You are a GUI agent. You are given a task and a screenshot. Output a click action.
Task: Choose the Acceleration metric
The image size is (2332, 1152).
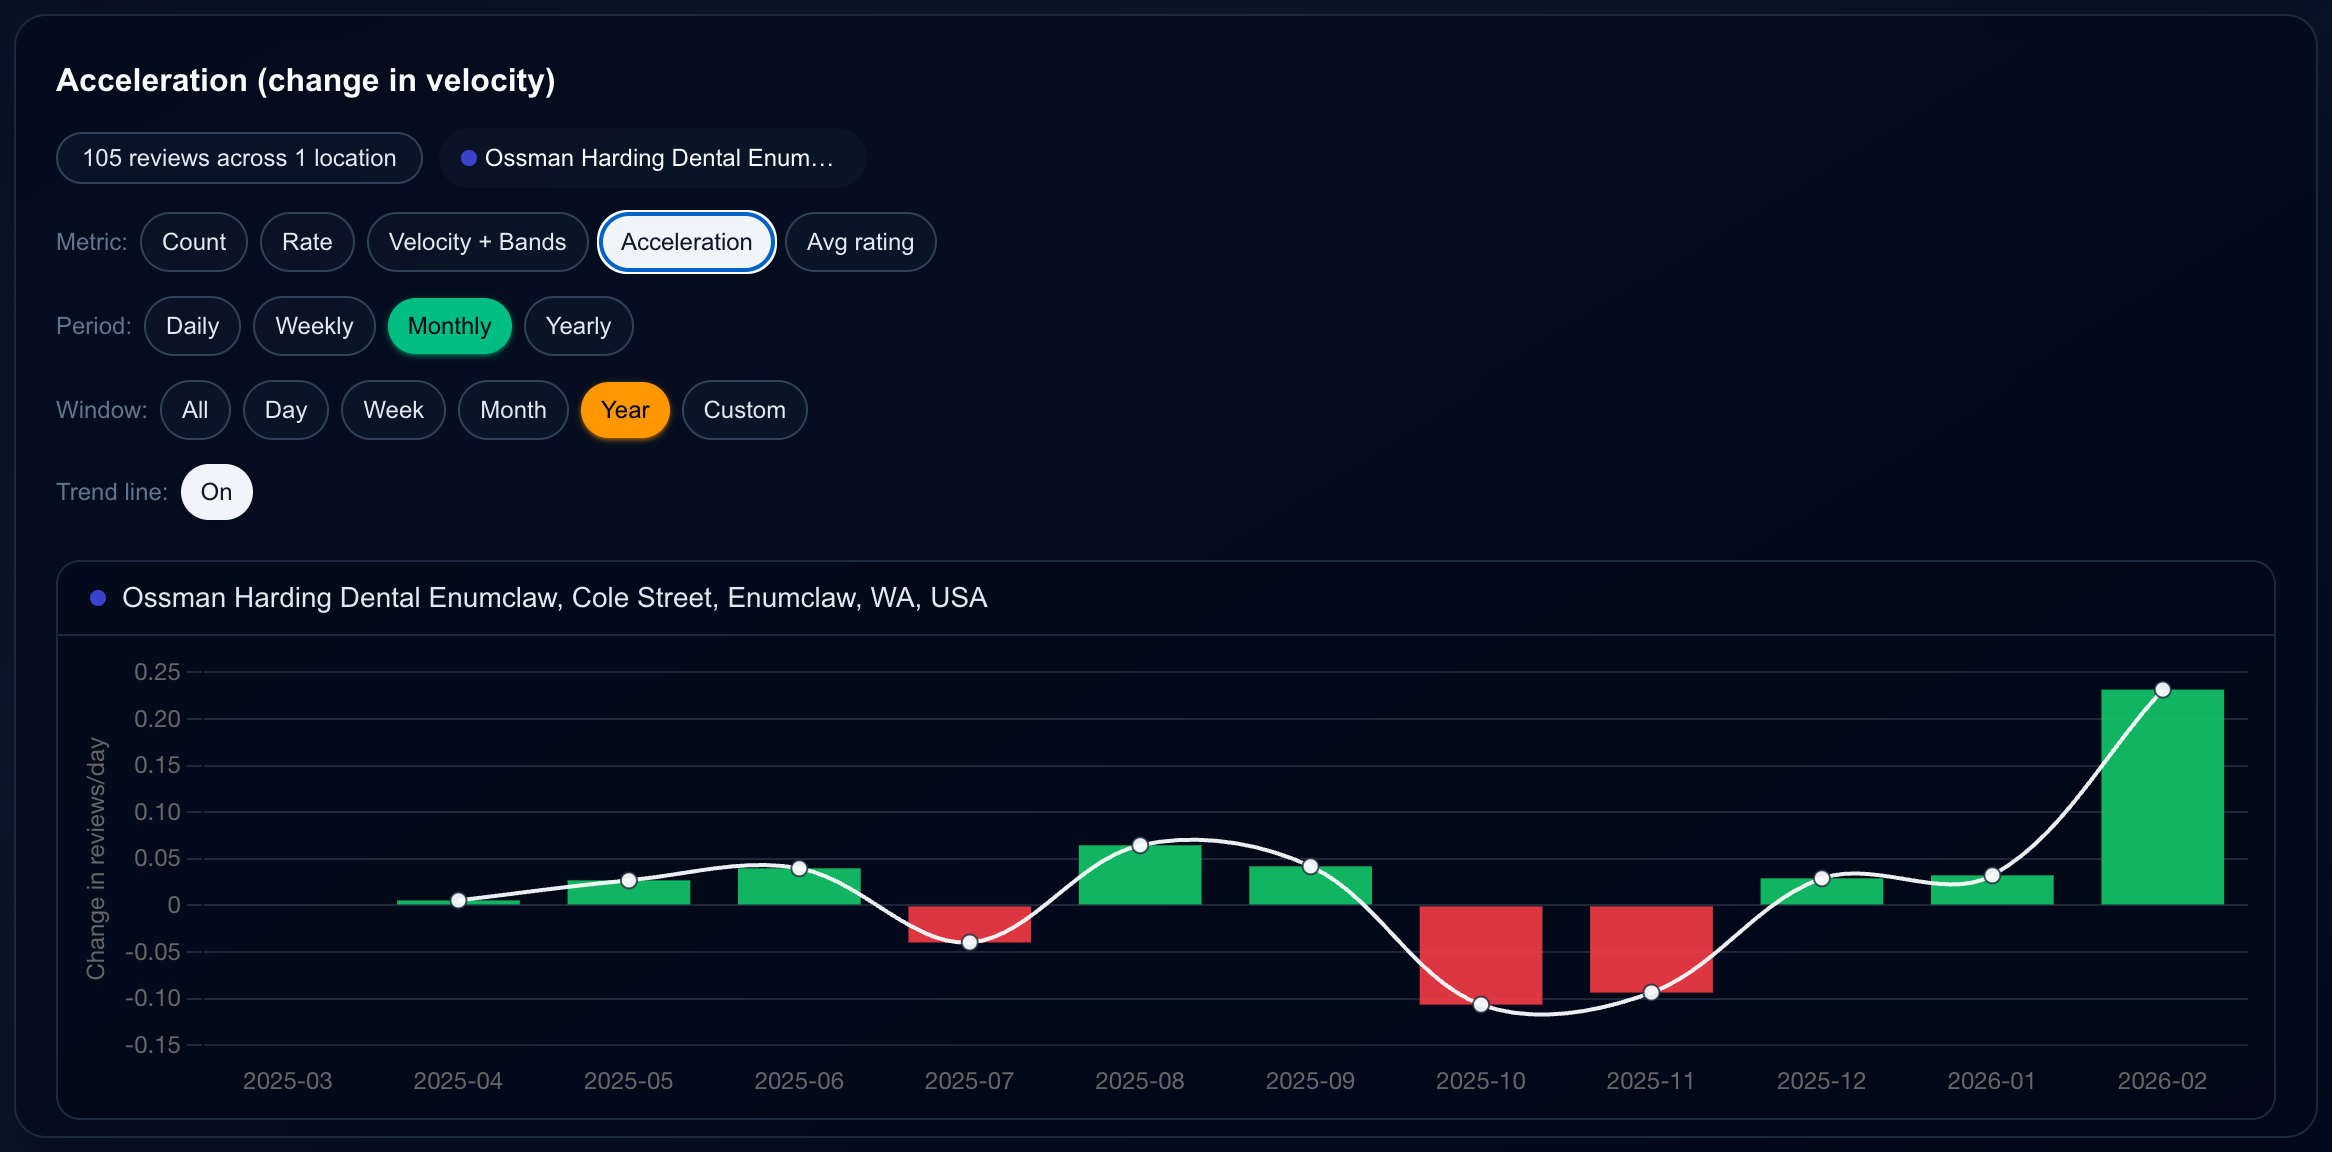click(x=686, y=242)
